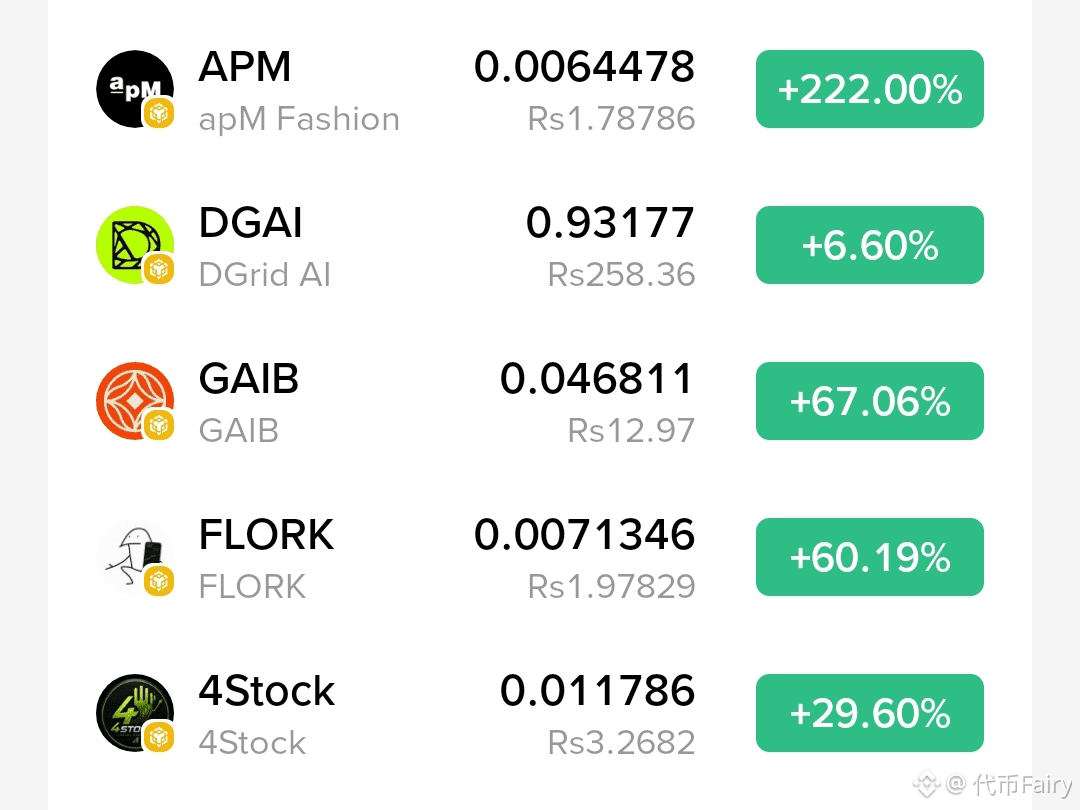Viewport: 1080px width, 810px height.
Task: Click the BNB chain badge on 4Stock
Action: coord(158,737)
